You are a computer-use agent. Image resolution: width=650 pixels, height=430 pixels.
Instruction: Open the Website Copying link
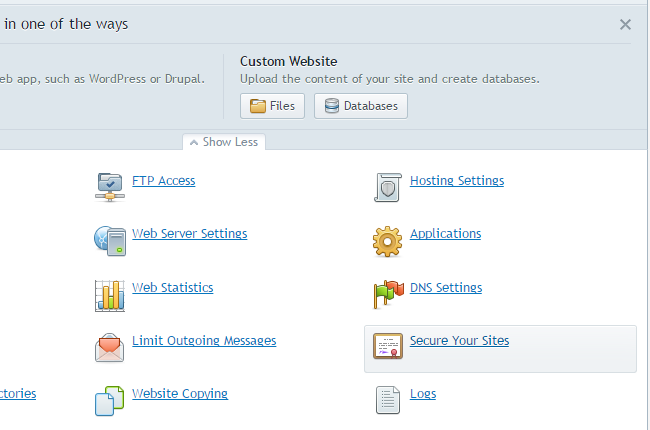pos(180,394)
